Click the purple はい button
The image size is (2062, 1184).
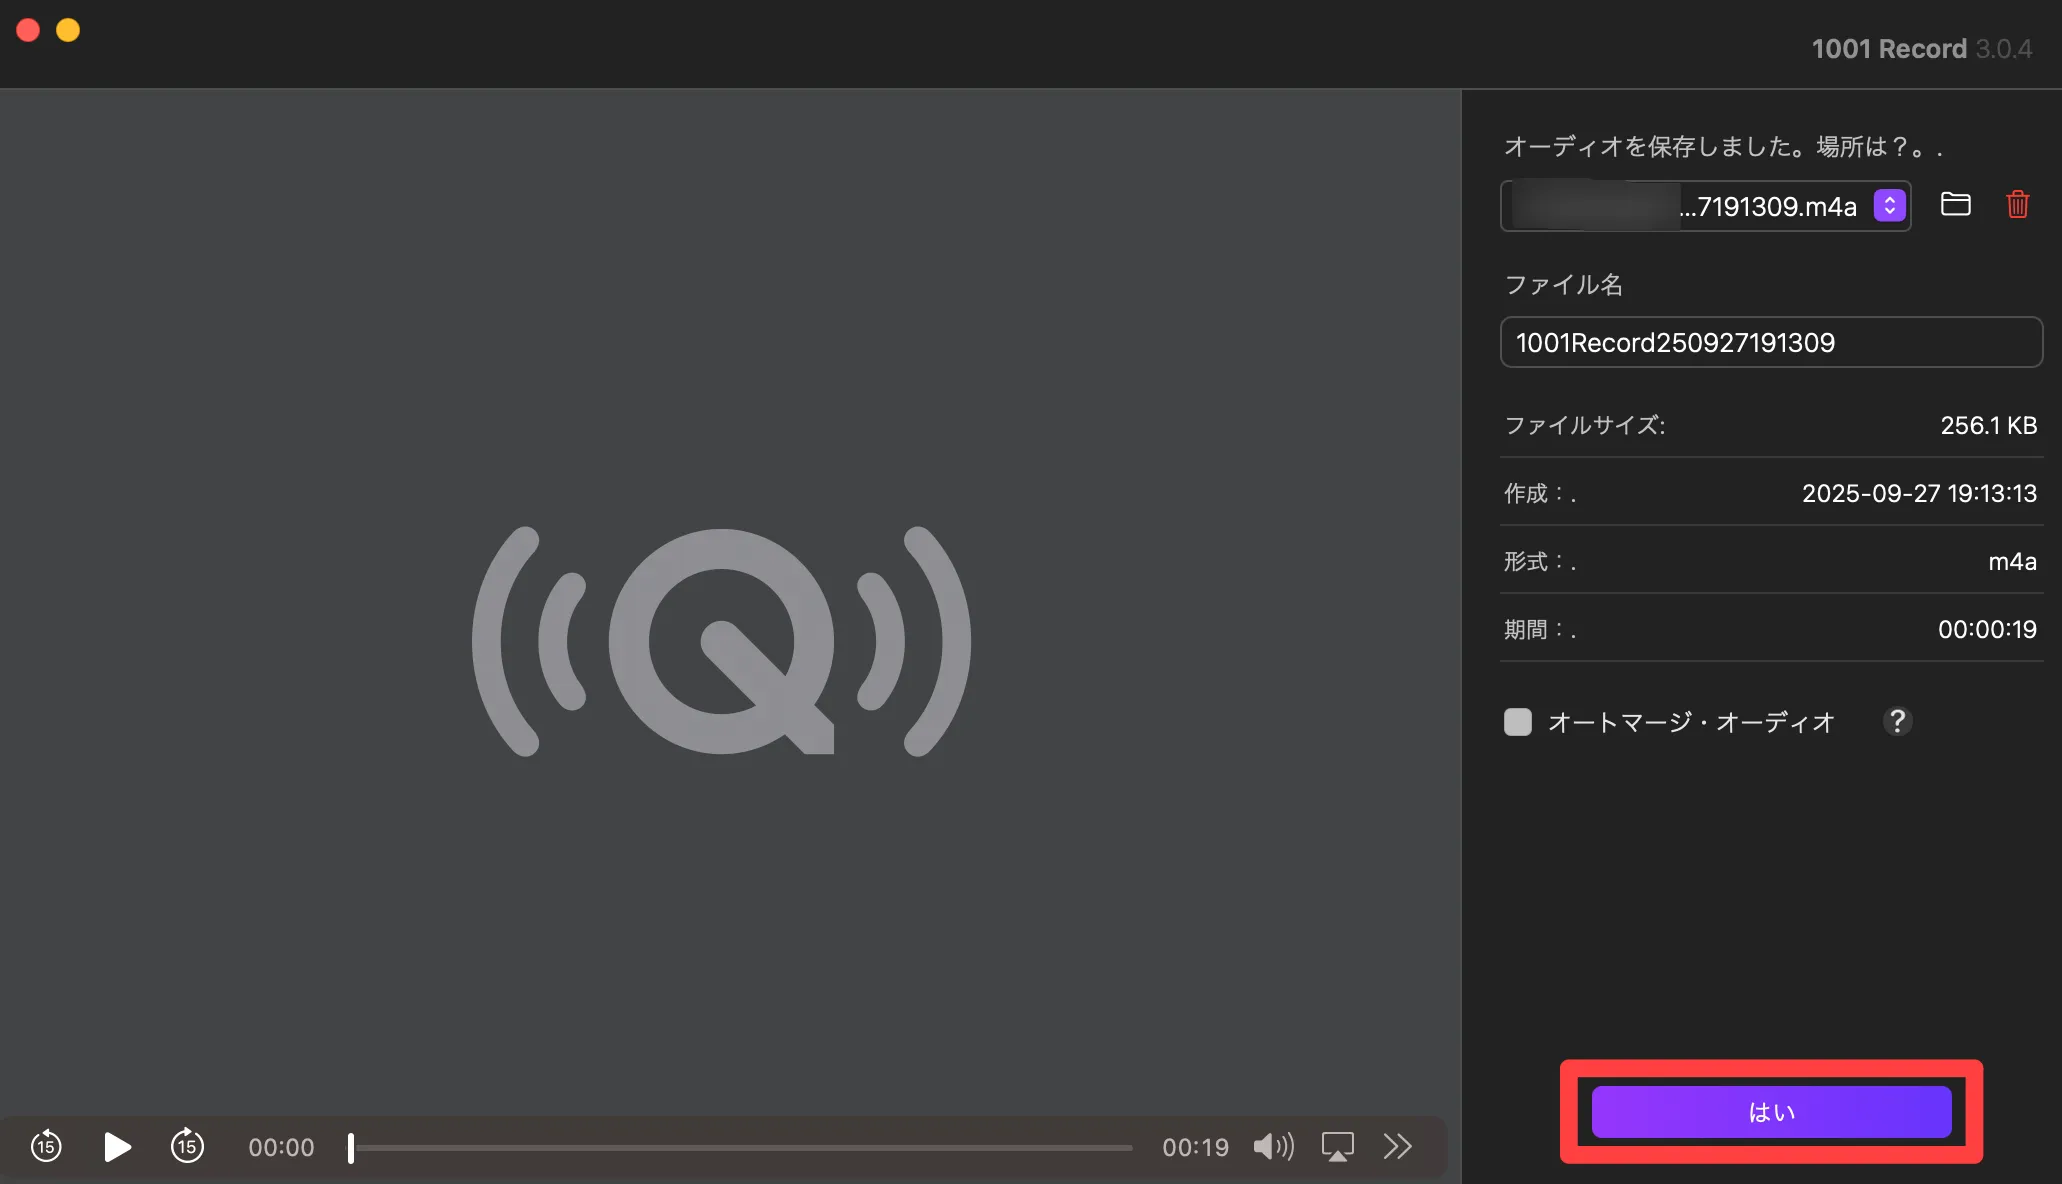[x=1771, y=1112]
